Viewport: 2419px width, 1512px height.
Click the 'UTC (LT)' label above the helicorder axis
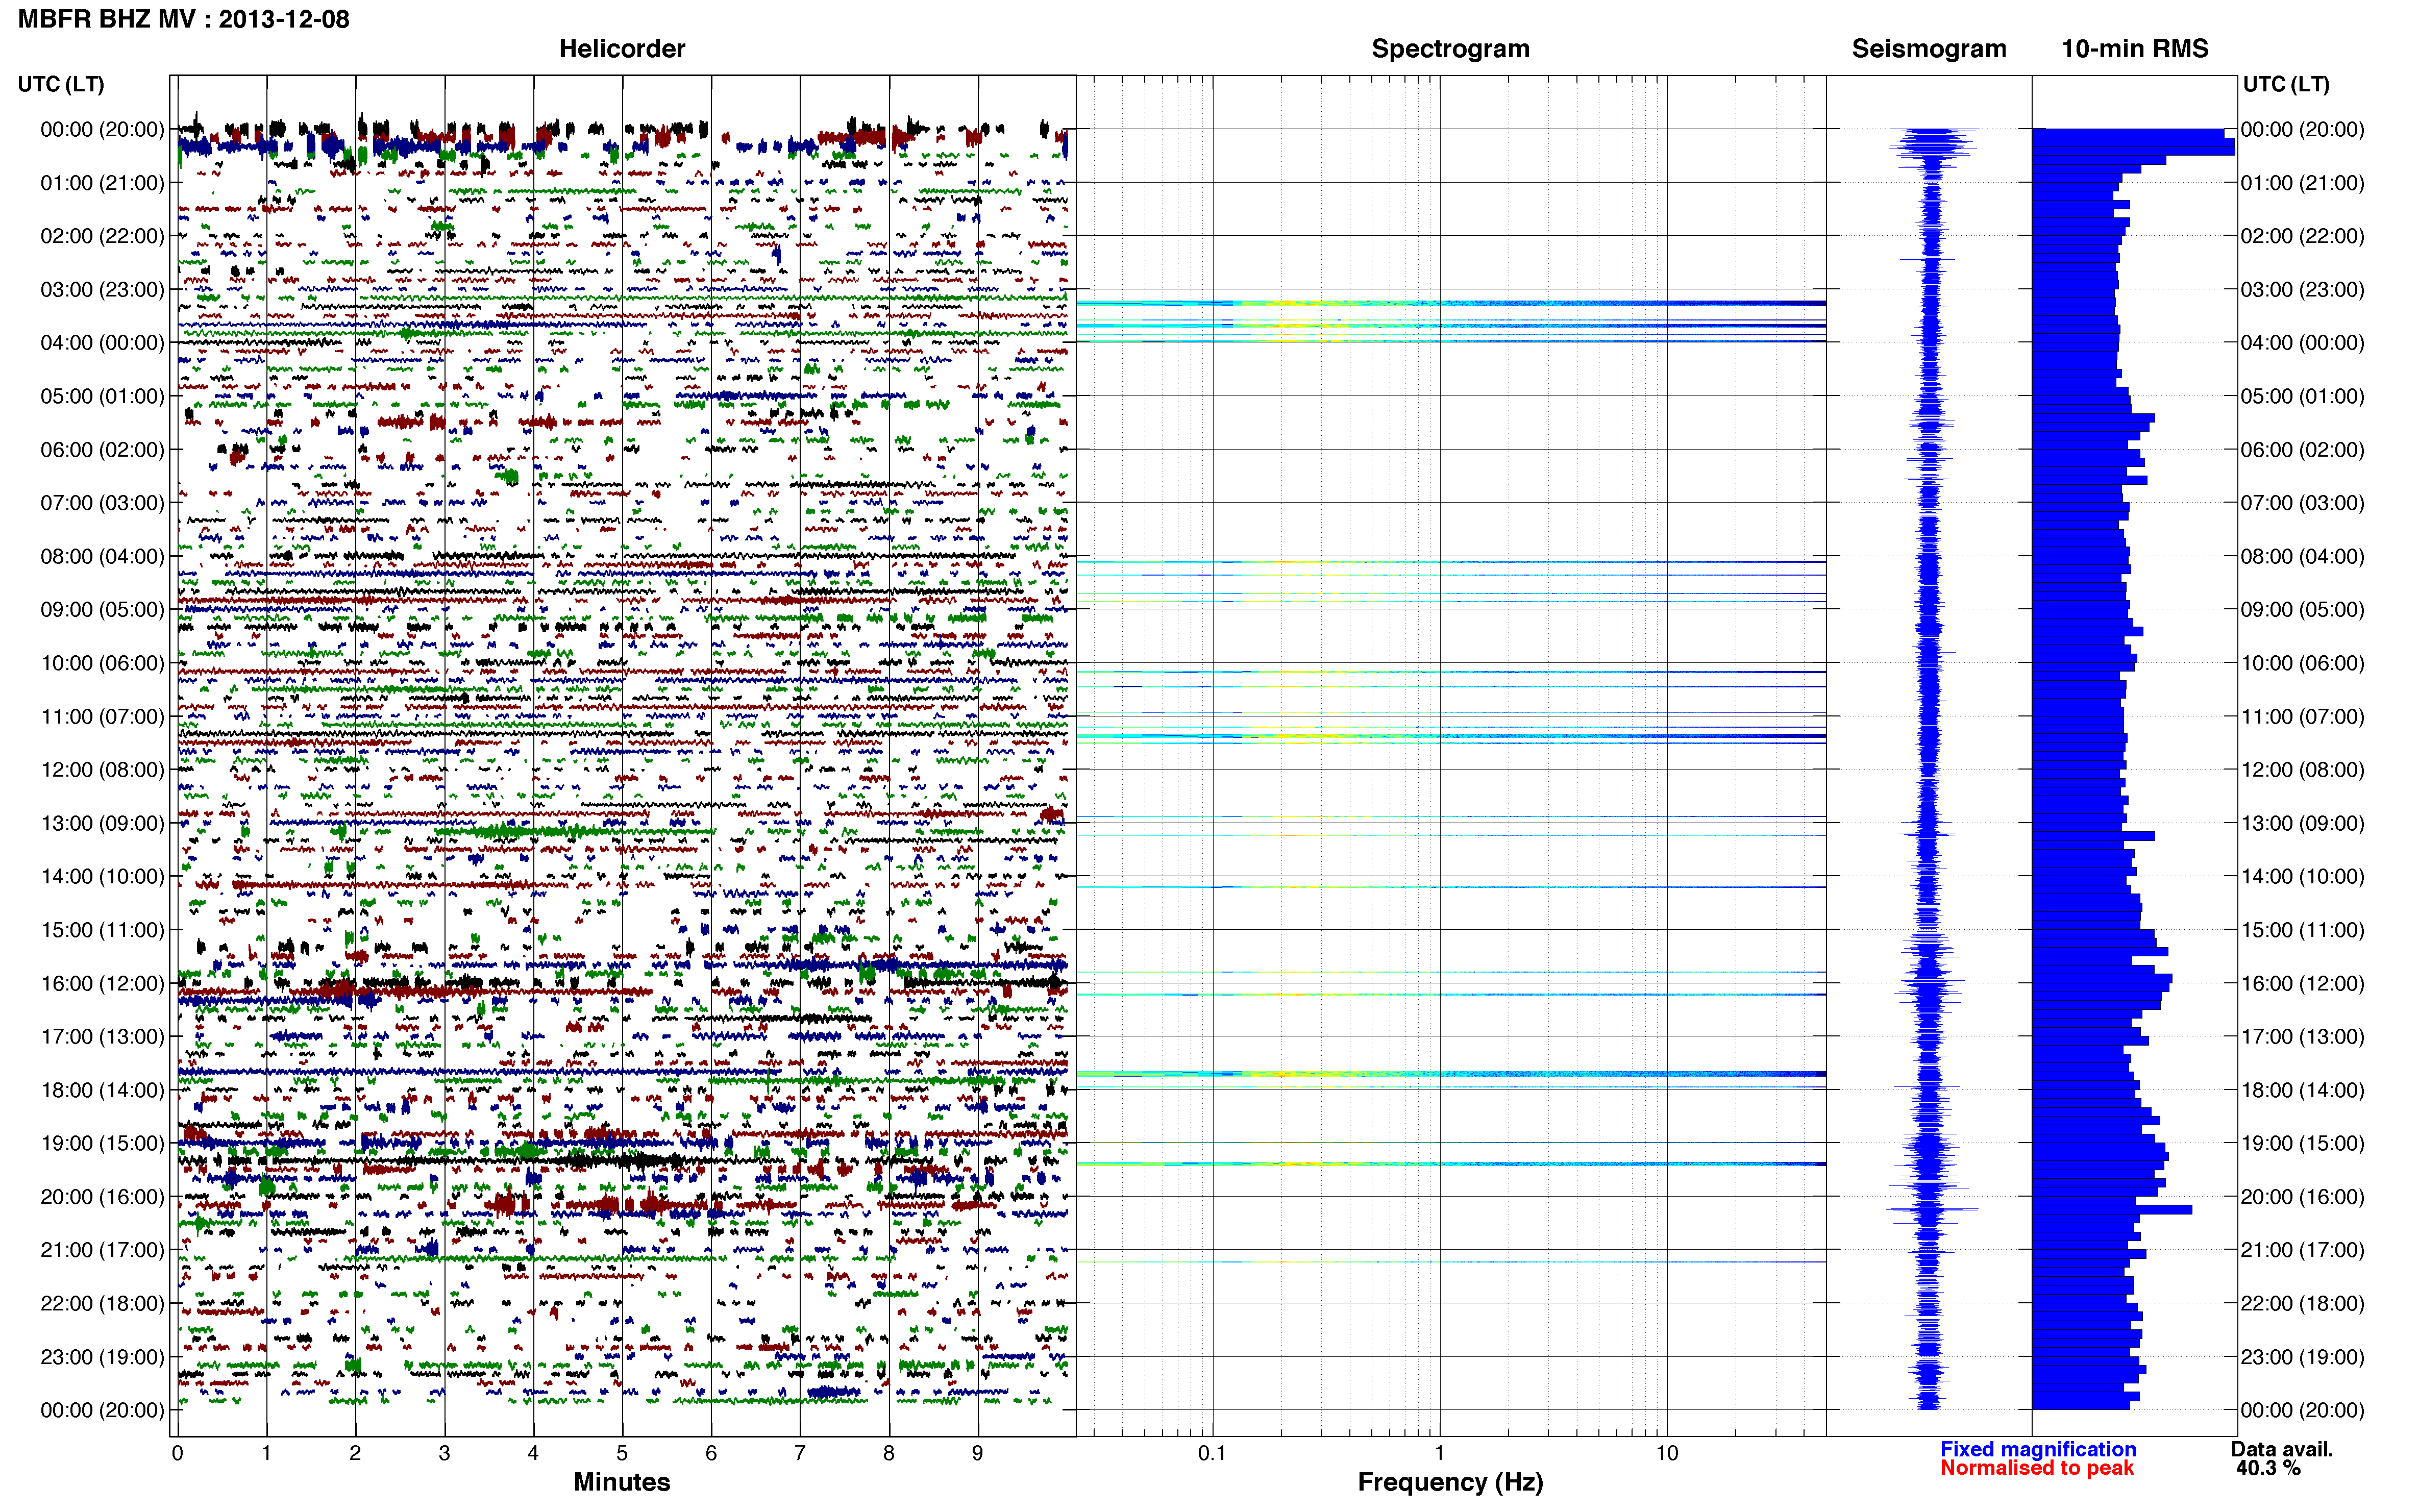61,84
